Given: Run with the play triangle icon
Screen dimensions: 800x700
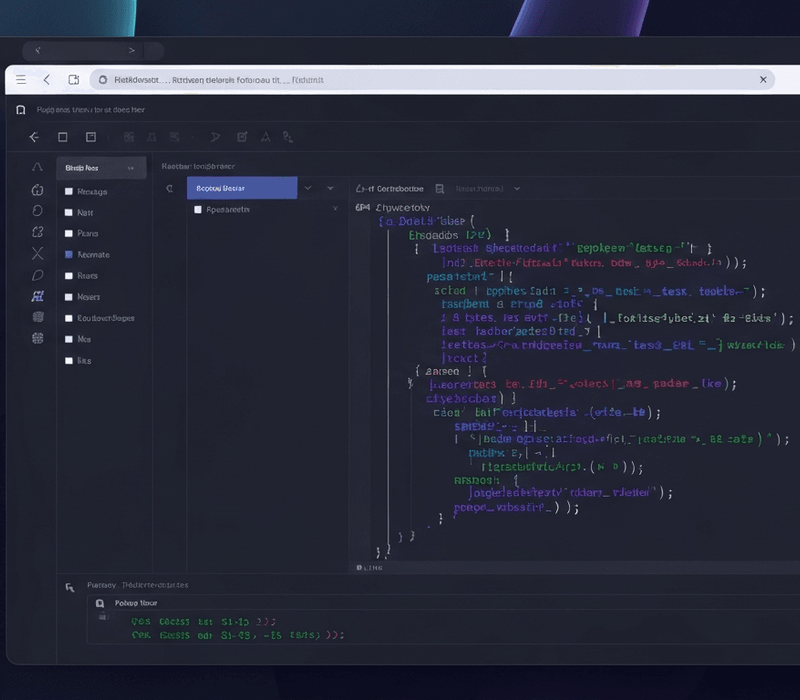Looking at the screenshot, I should [215, 137].
